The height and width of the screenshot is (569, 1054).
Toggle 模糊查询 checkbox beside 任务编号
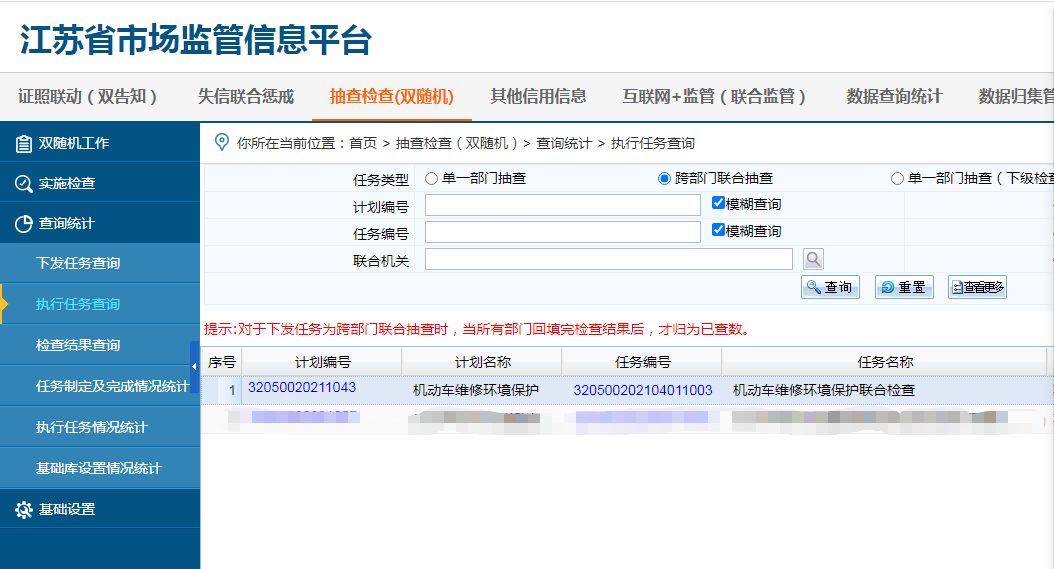pos(718,230)
